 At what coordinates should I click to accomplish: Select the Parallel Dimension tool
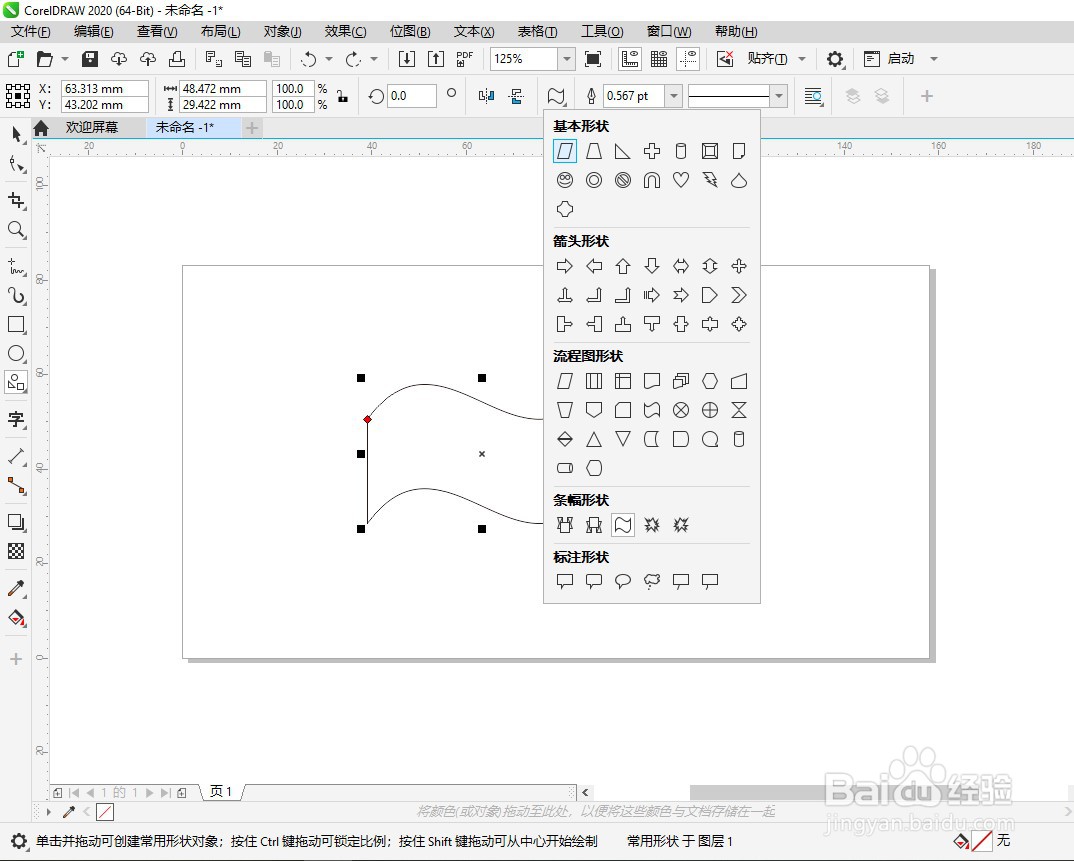point(16,456)
